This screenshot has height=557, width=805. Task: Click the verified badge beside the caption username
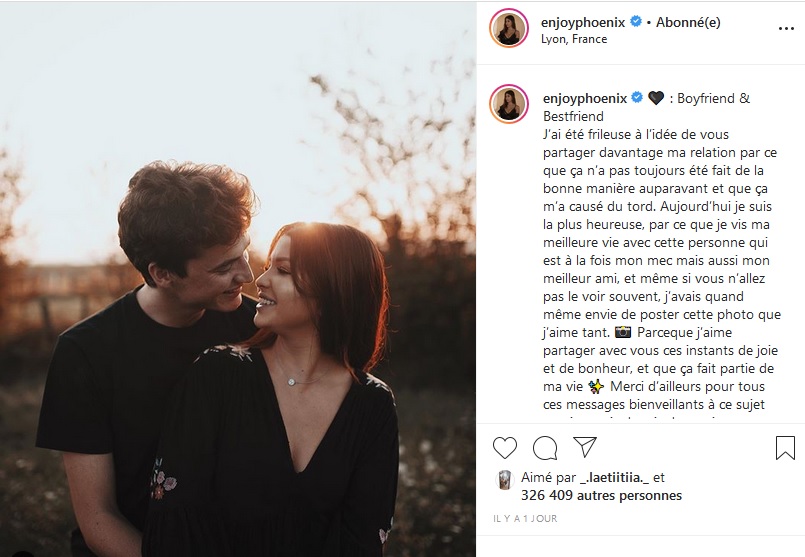635,98
